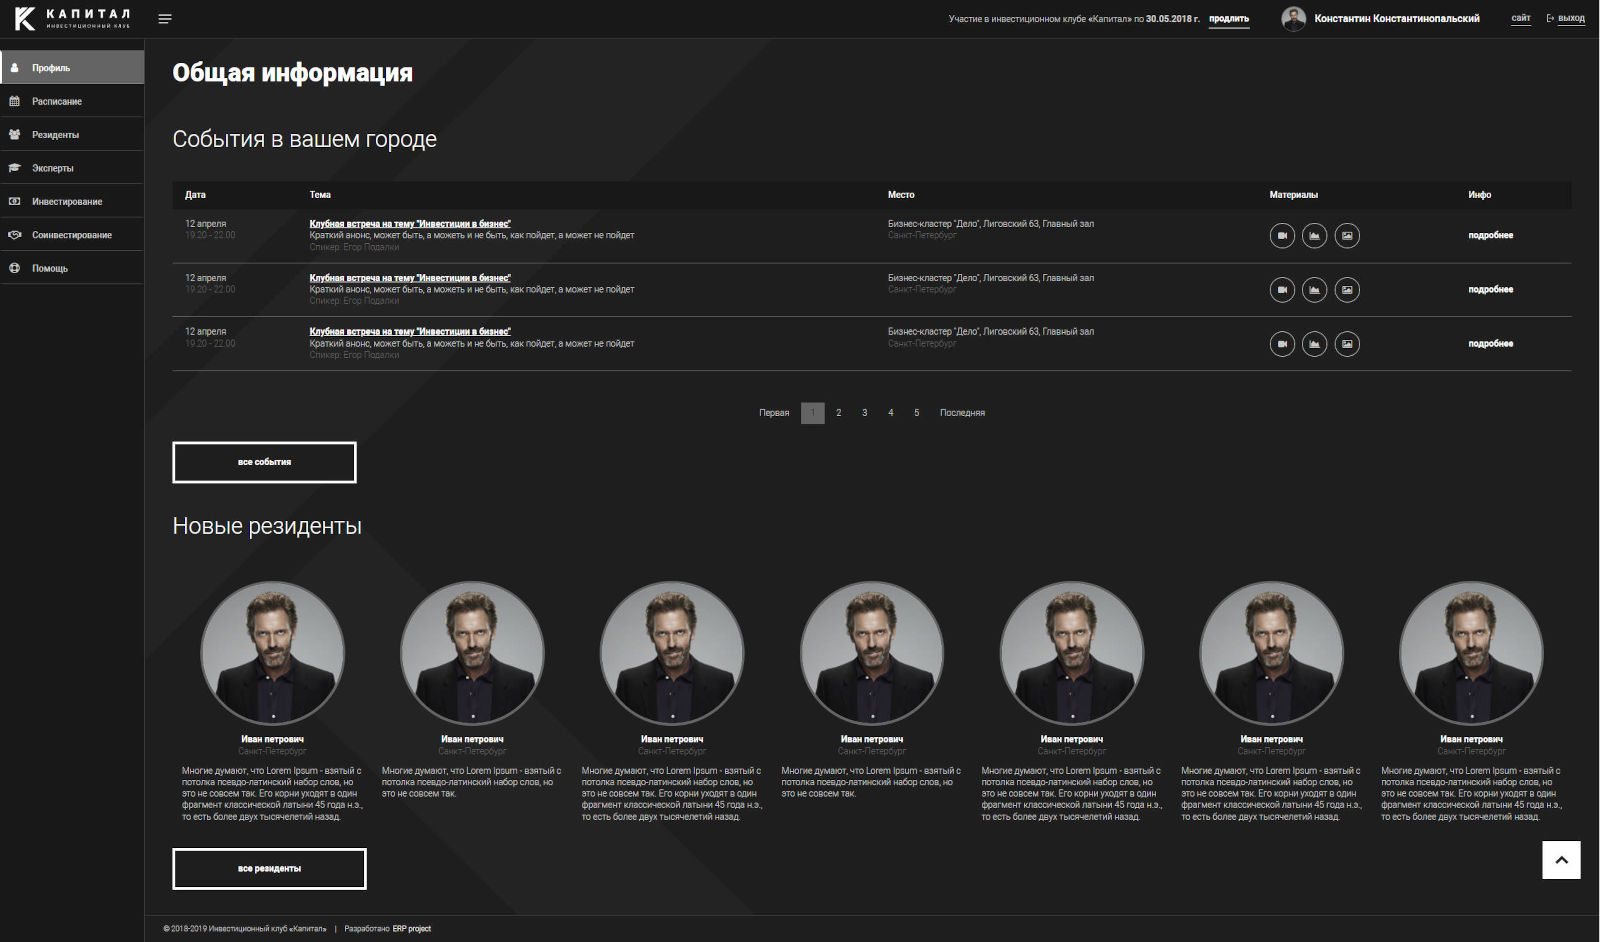
Task: Open photo gallery for the third event
Action: (x=1347, y=344)
